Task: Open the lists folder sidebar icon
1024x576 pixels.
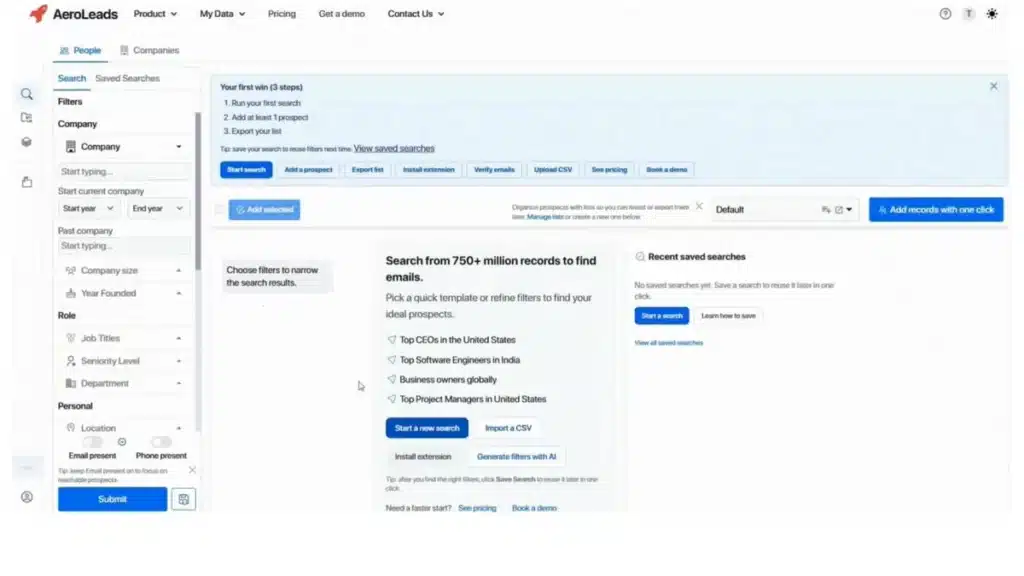Action: coord(27,118)
